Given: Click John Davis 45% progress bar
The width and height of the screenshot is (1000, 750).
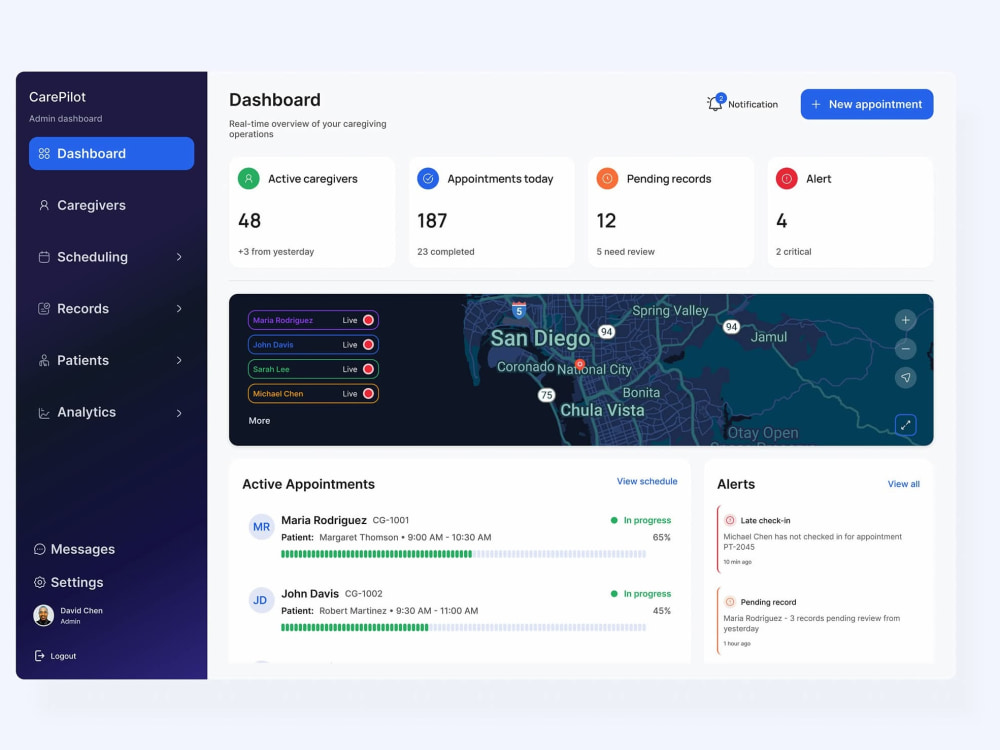Looking at the screenshot, I should tap(464, 628).
